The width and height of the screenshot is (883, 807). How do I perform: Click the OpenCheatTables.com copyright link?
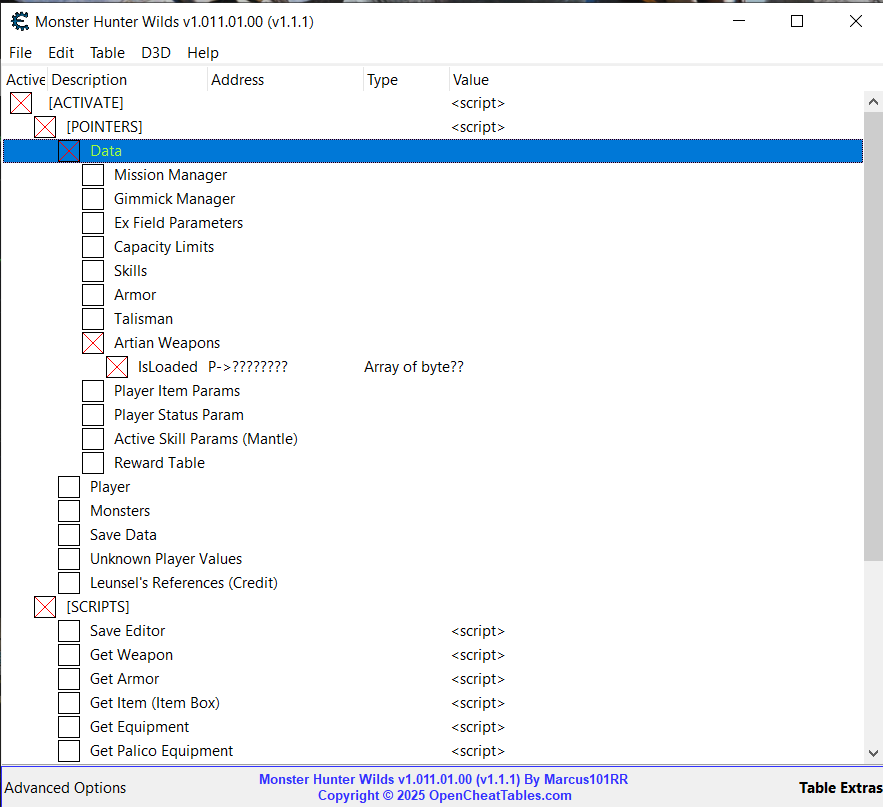click(x=444, y=795)
